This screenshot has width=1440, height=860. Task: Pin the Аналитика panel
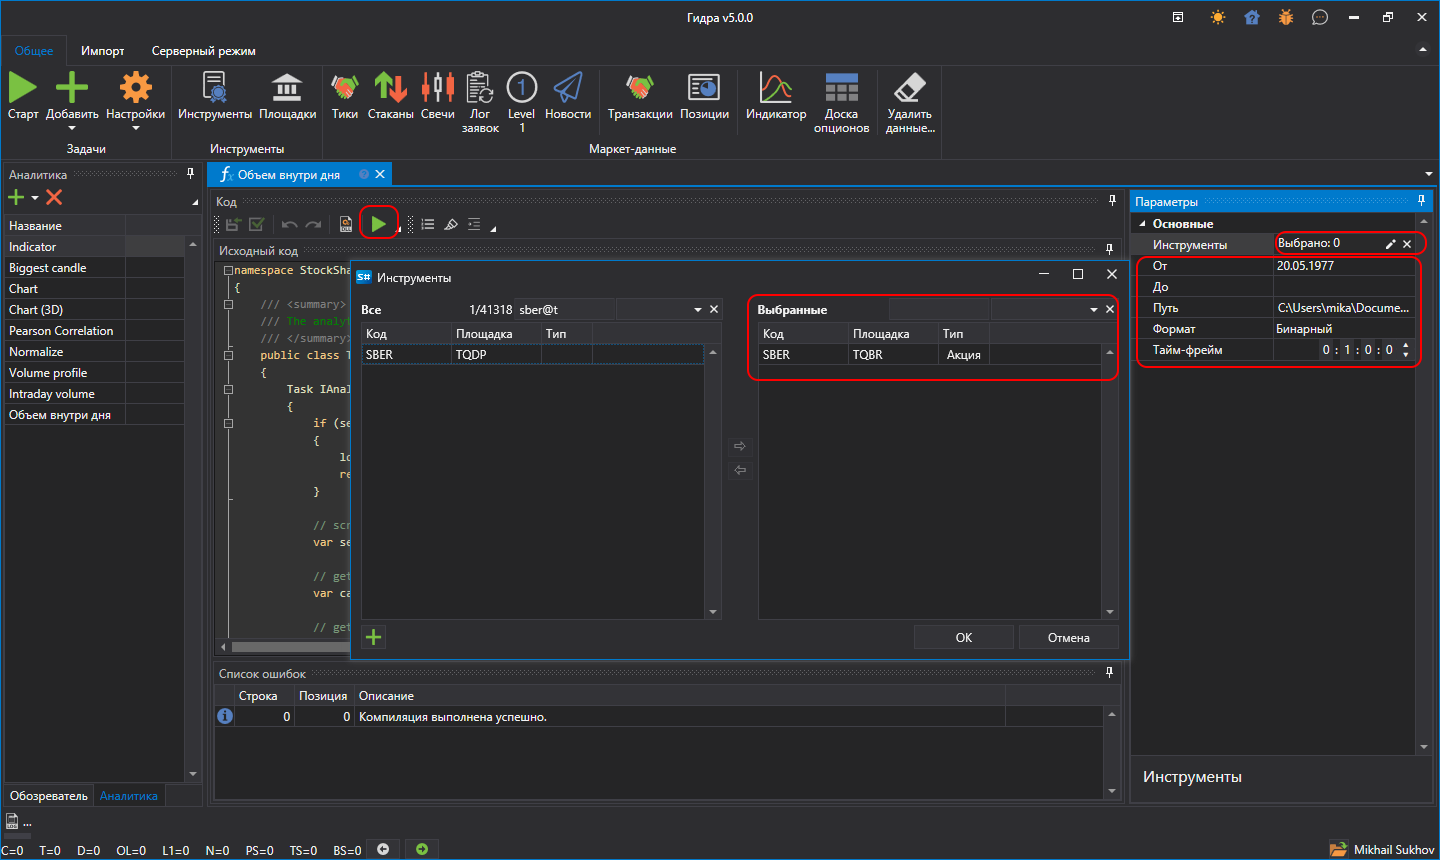point(190,174)
